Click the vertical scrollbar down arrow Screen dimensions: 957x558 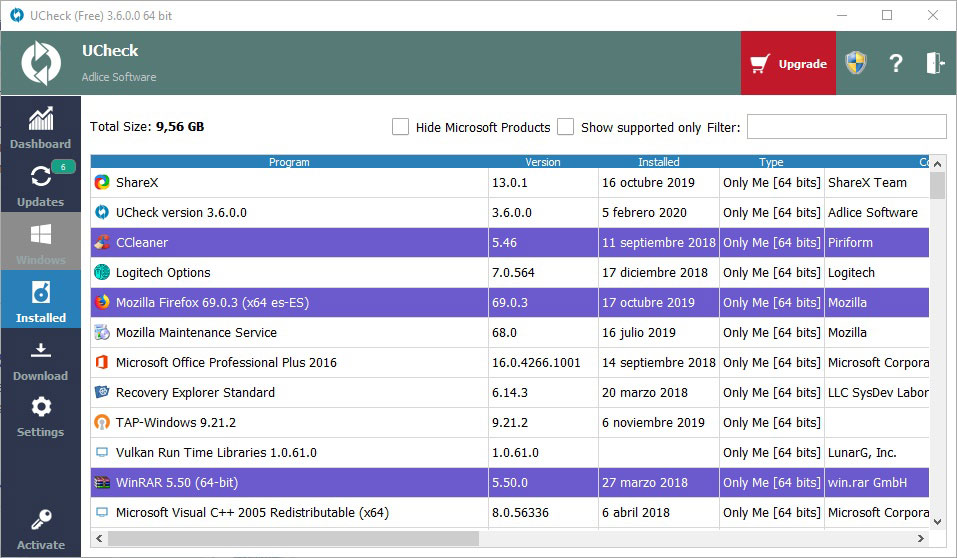point(937,522)
